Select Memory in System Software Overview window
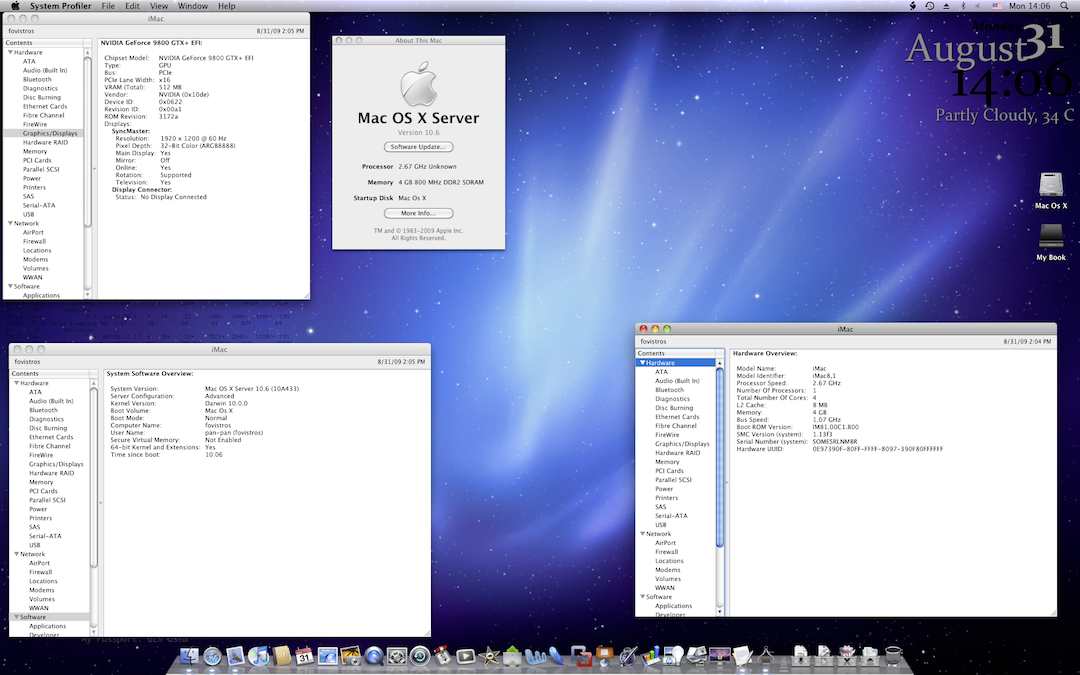Screen dimensions: 1080x675 [x=41, y=482]
